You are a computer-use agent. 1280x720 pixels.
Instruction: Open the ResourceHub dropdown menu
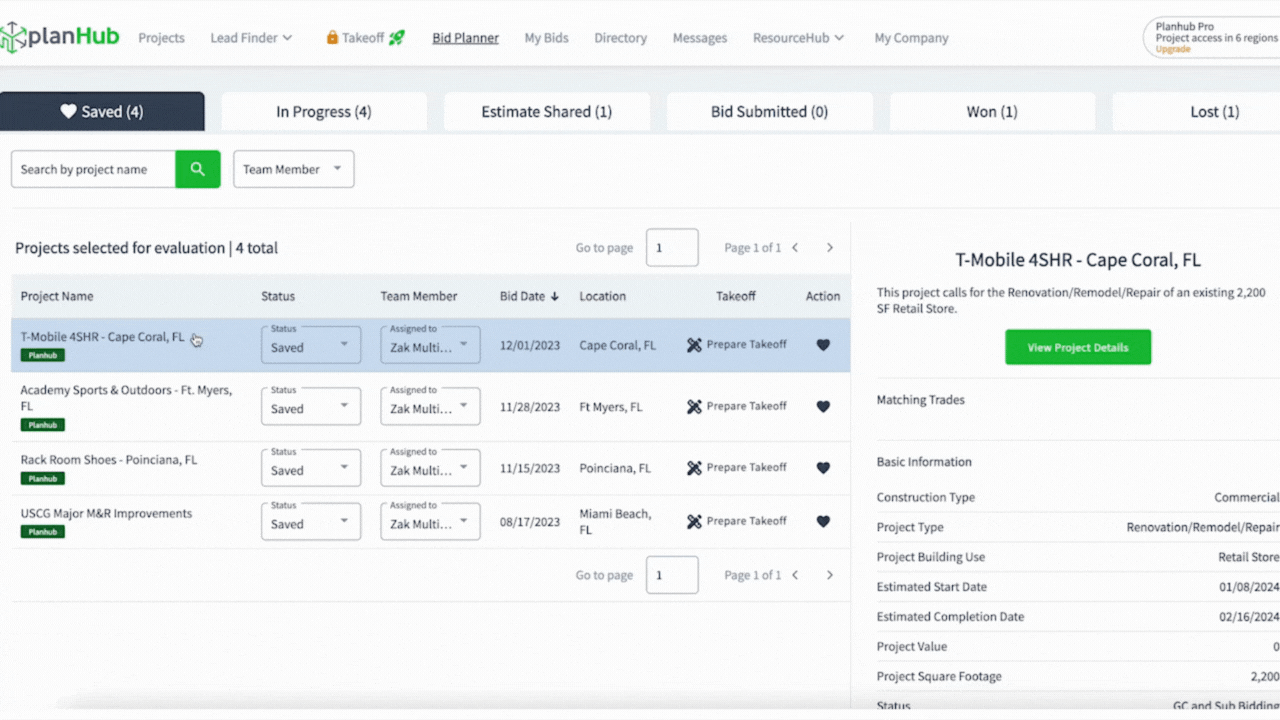point(798,38)
